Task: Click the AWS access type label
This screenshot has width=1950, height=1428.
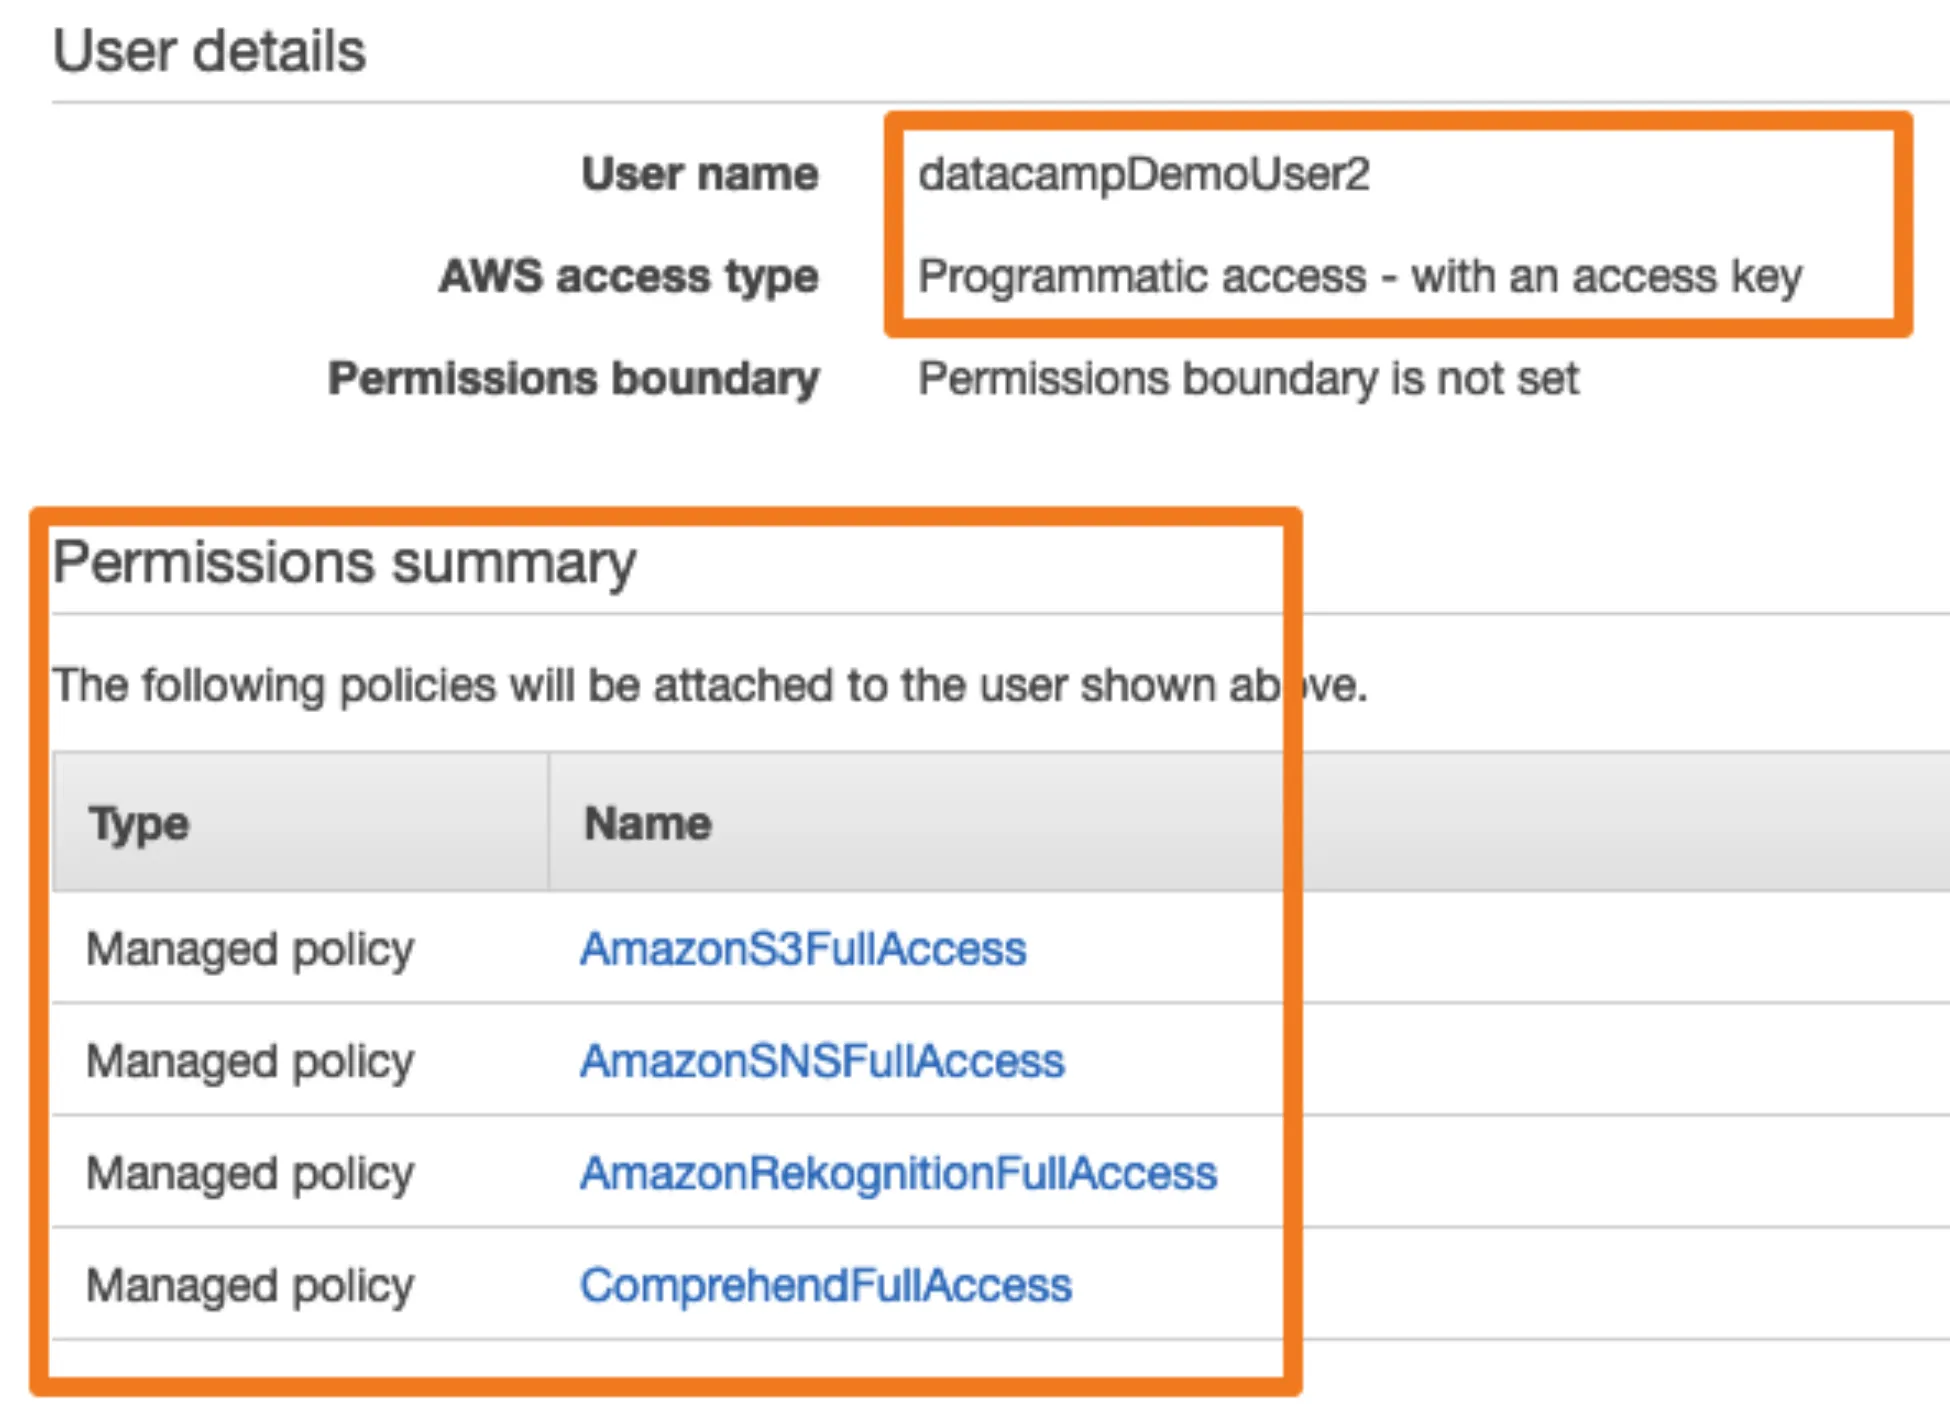Action: (628, 276)
